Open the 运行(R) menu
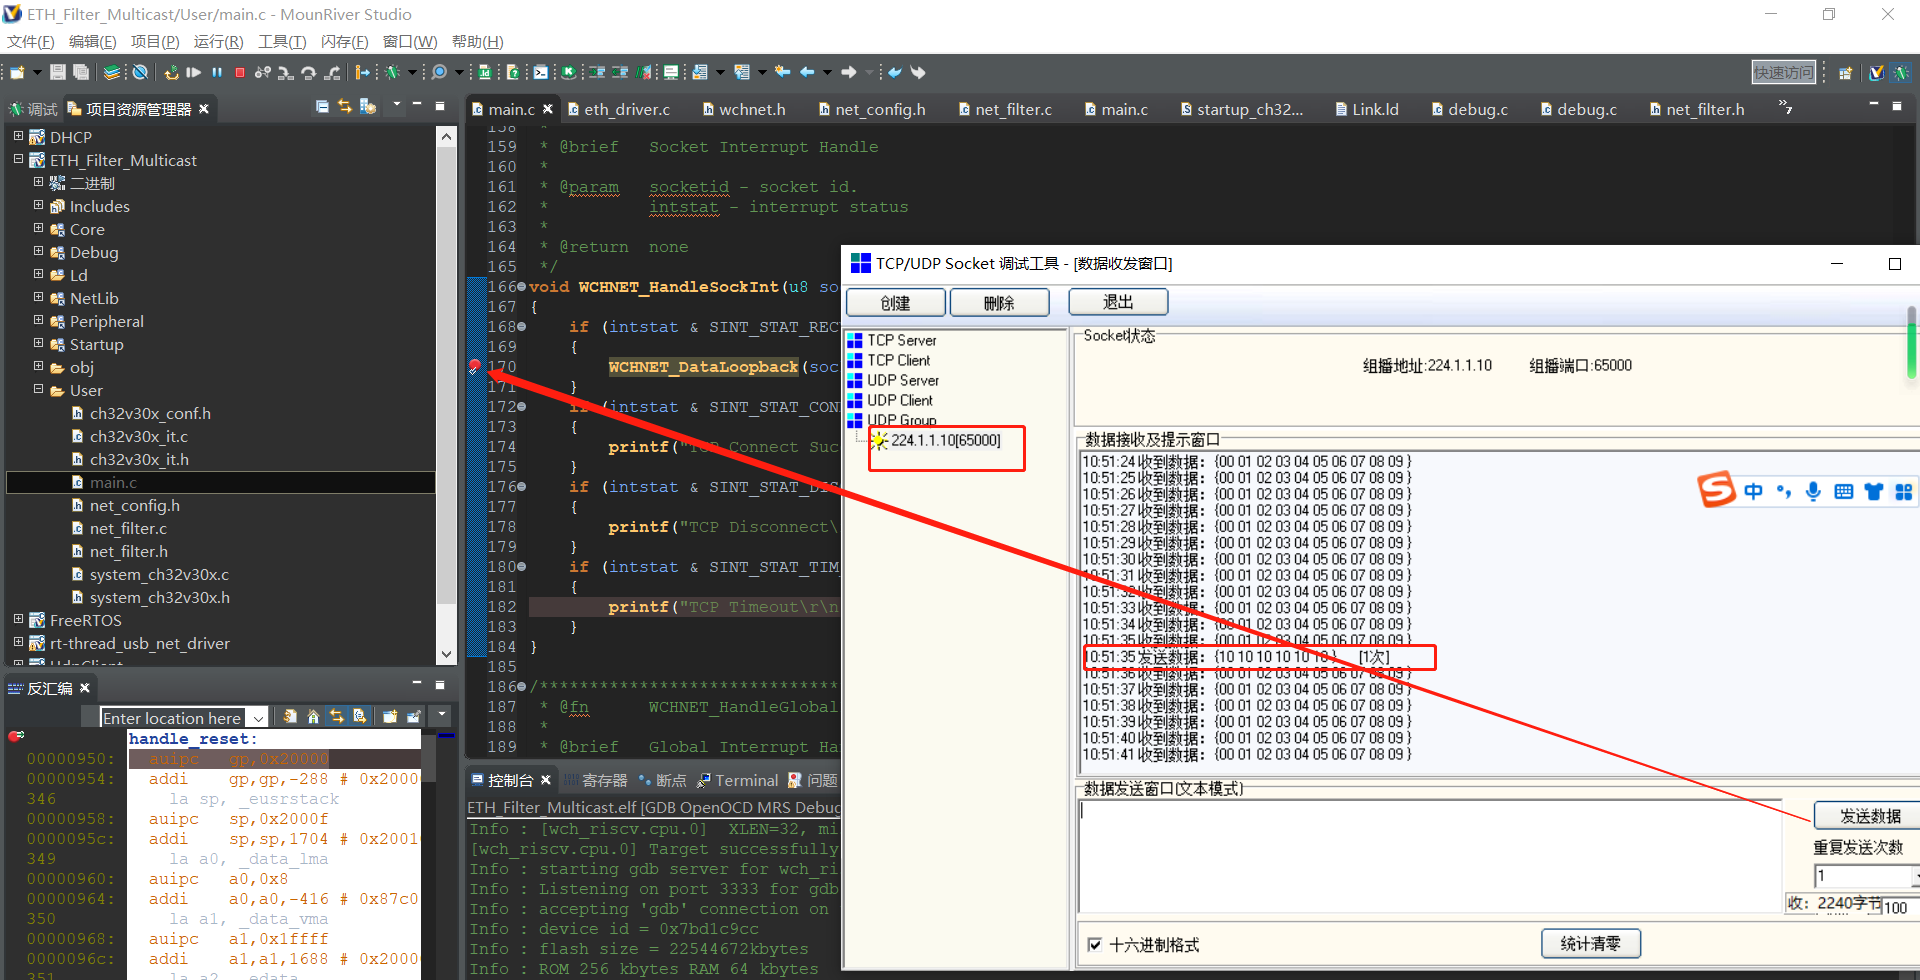1920x980 pixels. coord(218,41)
